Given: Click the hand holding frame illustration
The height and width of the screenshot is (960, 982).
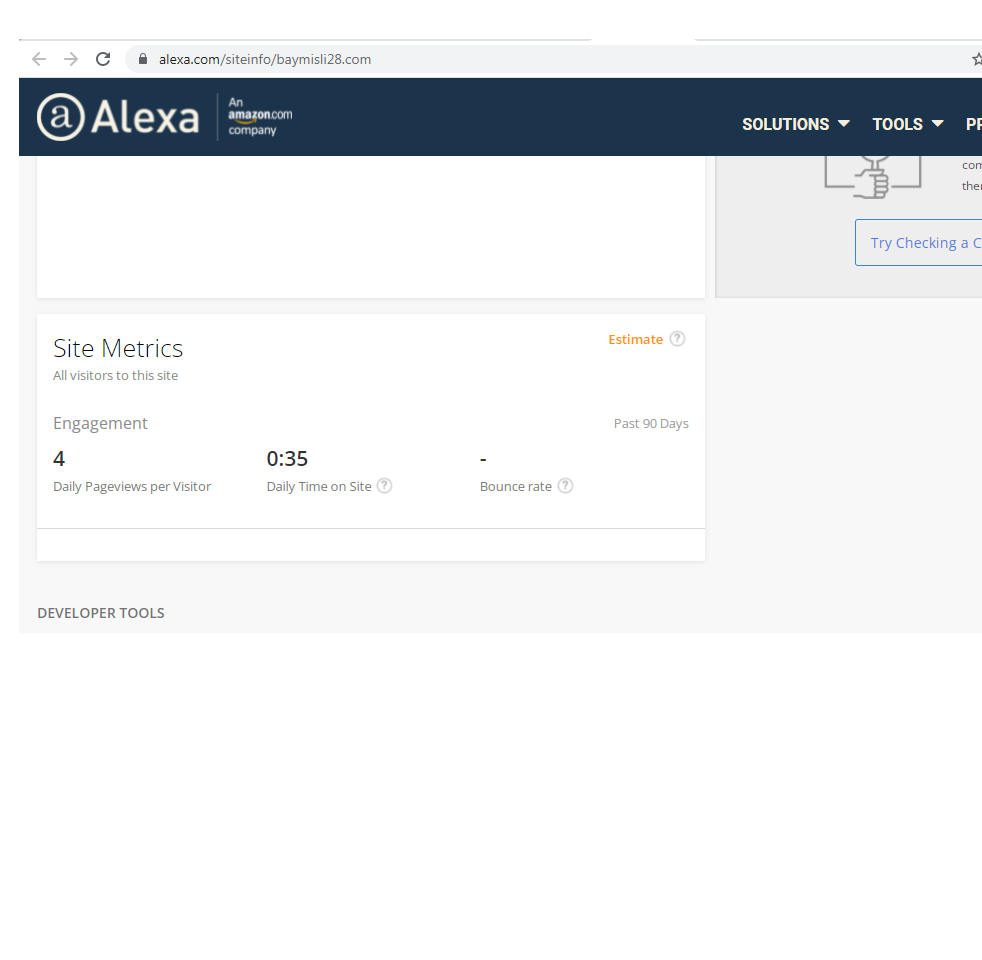Looking at the screenshot, I should (872, 177).
